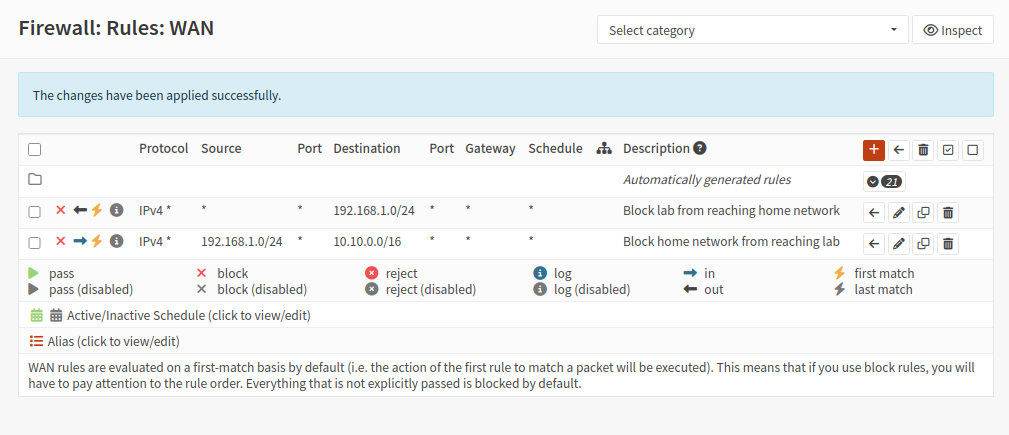Tick checkbox for 'Block lab from reaching home network'
The width and height of the screenshot is (1009, 435).
(x=35, y=212)
